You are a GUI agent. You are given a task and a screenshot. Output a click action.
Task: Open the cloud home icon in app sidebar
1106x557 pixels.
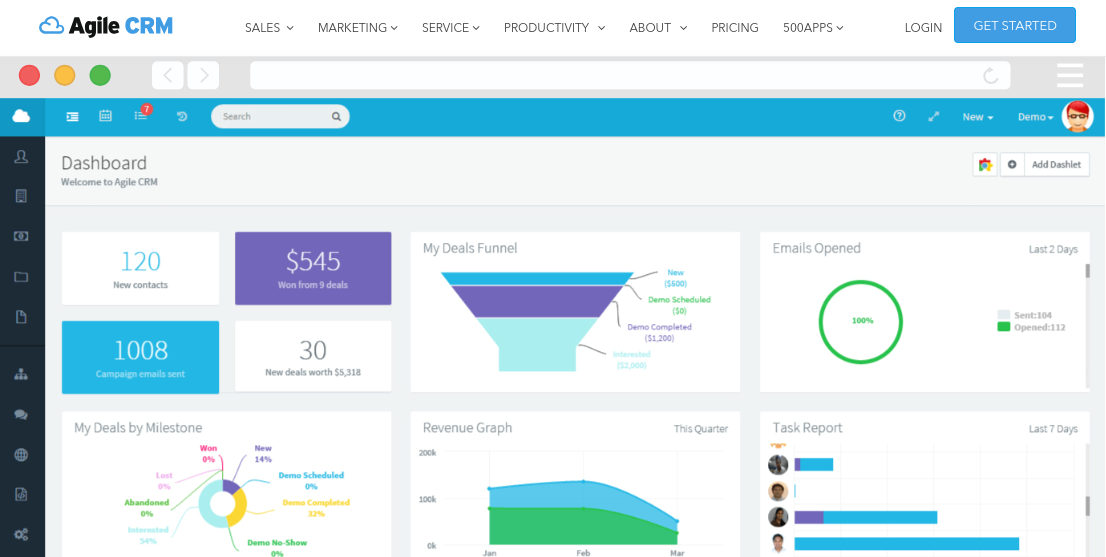pos(21,116)
